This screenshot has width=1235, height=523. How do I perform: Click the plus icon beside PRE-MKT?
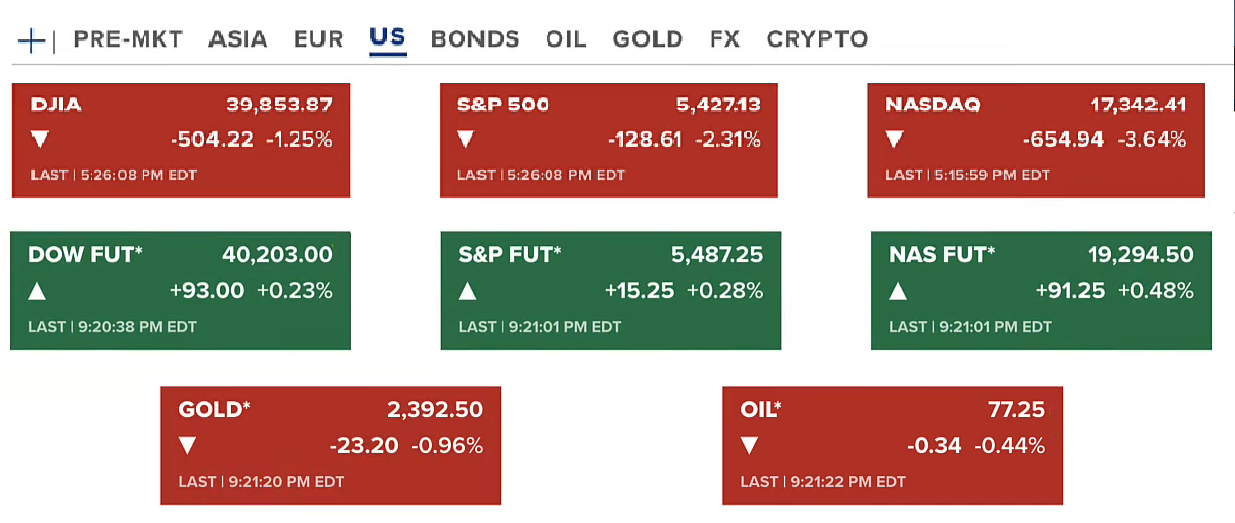click(x=32, y=40)
